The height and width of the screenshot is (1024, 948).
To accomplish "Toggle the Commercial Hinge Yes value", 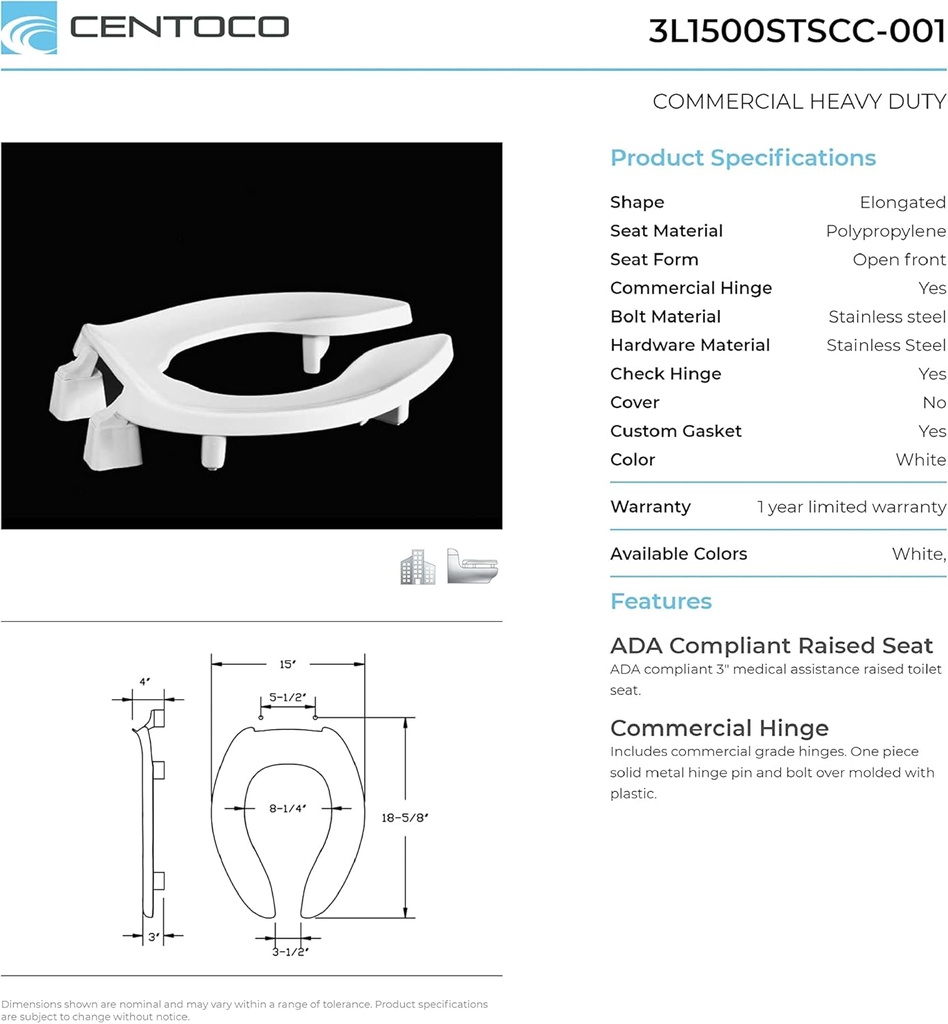I will click(x=932, y=288).
